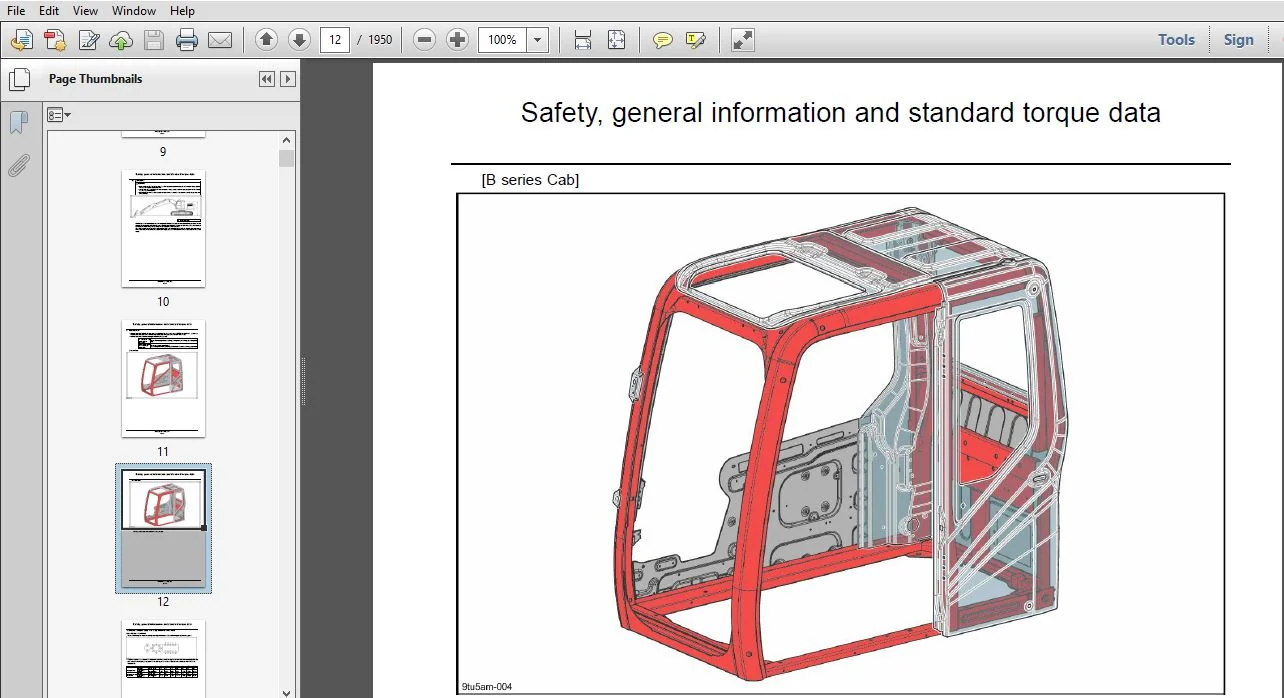Open the Edit menu
This screenshot has width=1284, height=698.
coord(49,11)
